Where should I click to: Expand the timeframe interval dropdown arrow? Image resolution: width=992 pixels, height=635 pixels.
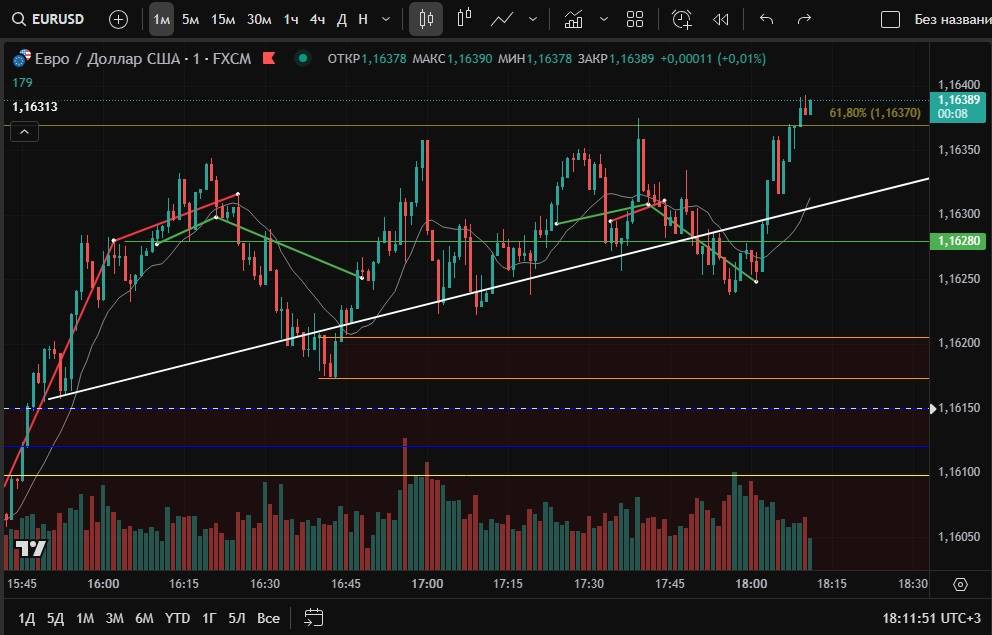click(x=387, y=19)
